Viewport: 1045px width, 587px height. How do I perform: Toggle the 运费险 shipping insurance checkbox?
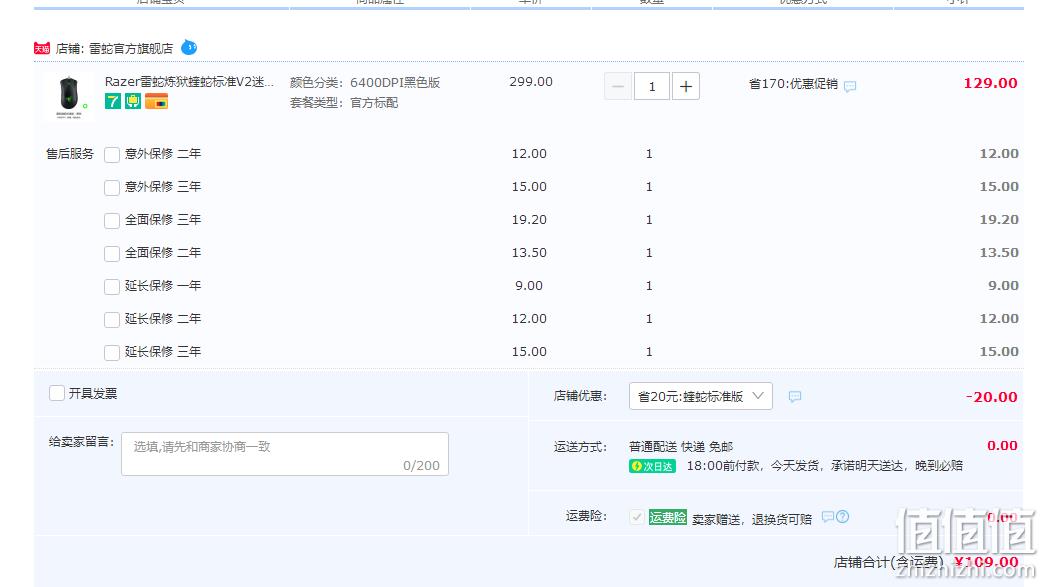(x=636, y=517)
